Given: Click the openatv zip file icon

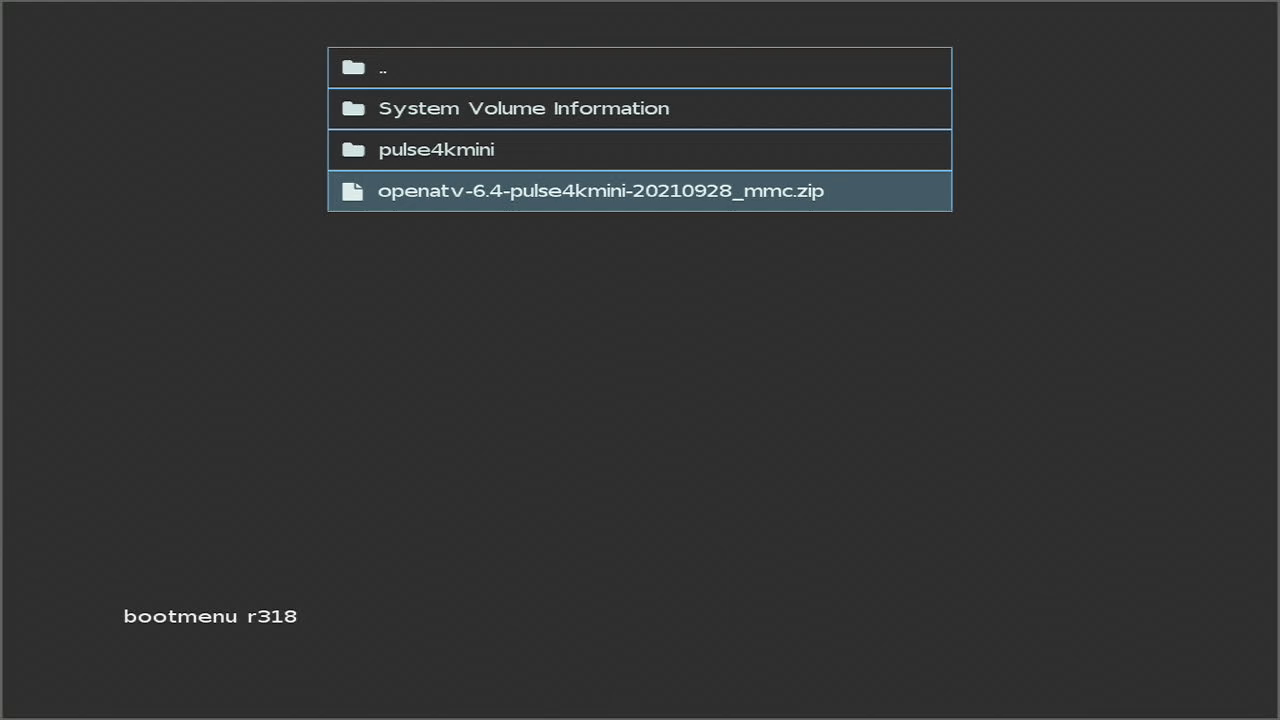Looking at the screenshot, I should click(353, 191).
